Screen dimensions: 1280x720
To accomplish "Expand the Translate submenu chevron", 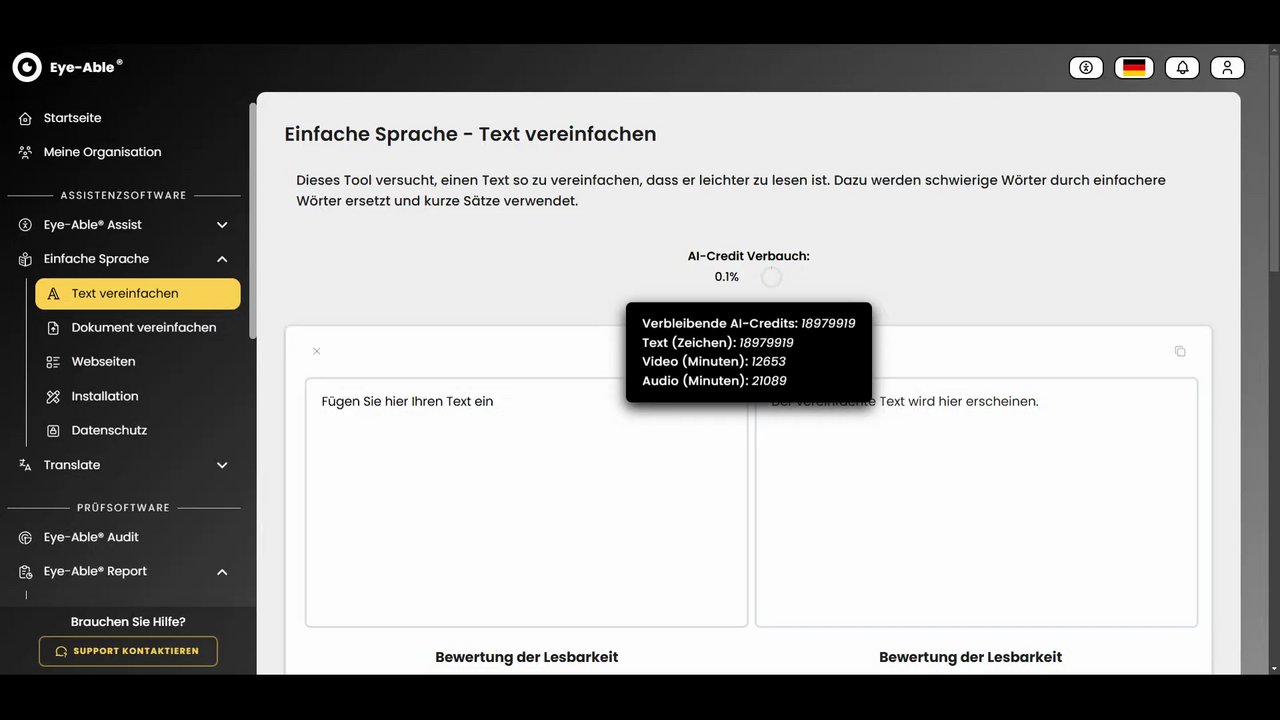I will [222, 465].
